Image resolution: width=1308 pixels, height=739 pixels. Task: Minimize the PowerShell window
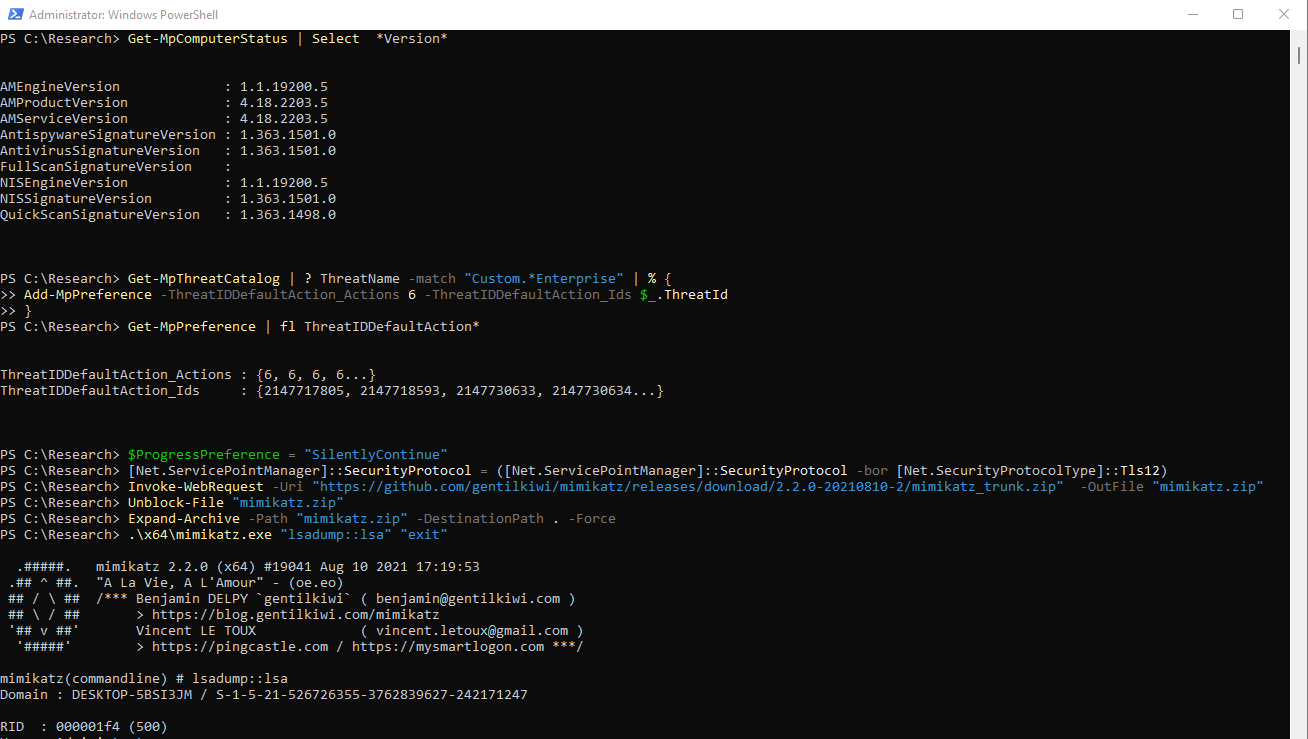coord(1192,15)
